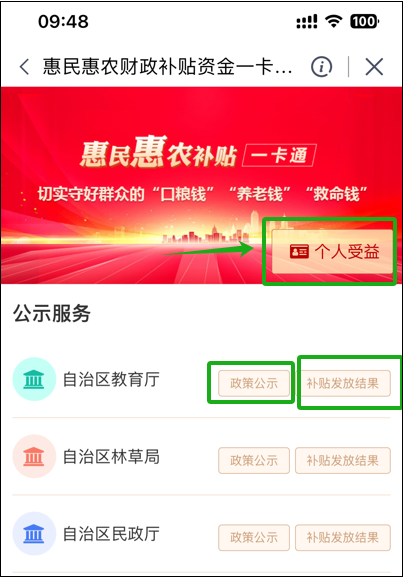The height and width of the screenshot is (577, 404).
Task: Open 政策公示 for 自治区教育厅
Action: (x=254, y=383)
